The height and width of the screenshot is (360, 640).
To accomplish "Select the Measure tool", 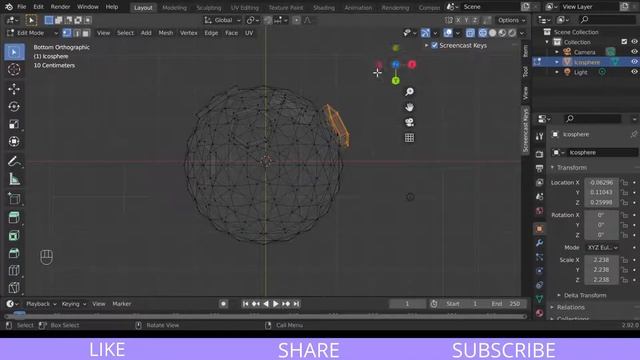I will (14, 179).
